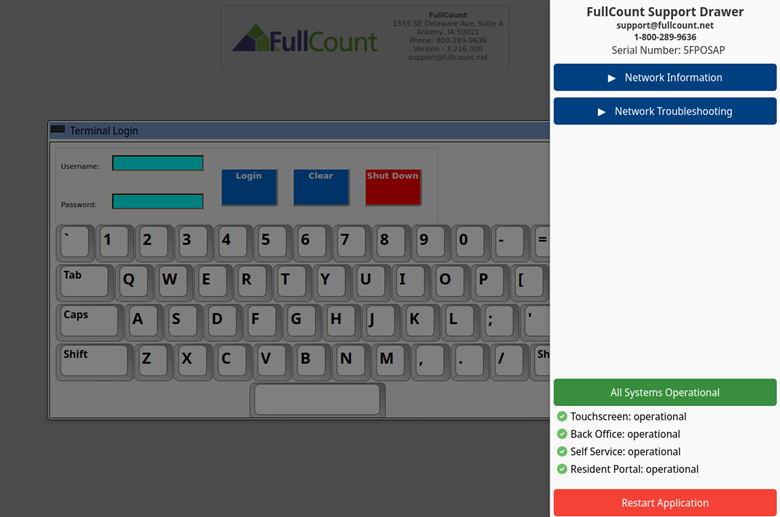Image resolution: width=780 pixels, height=517 pixels.
Task: Tap the Q key
Action: pos(134,282)
